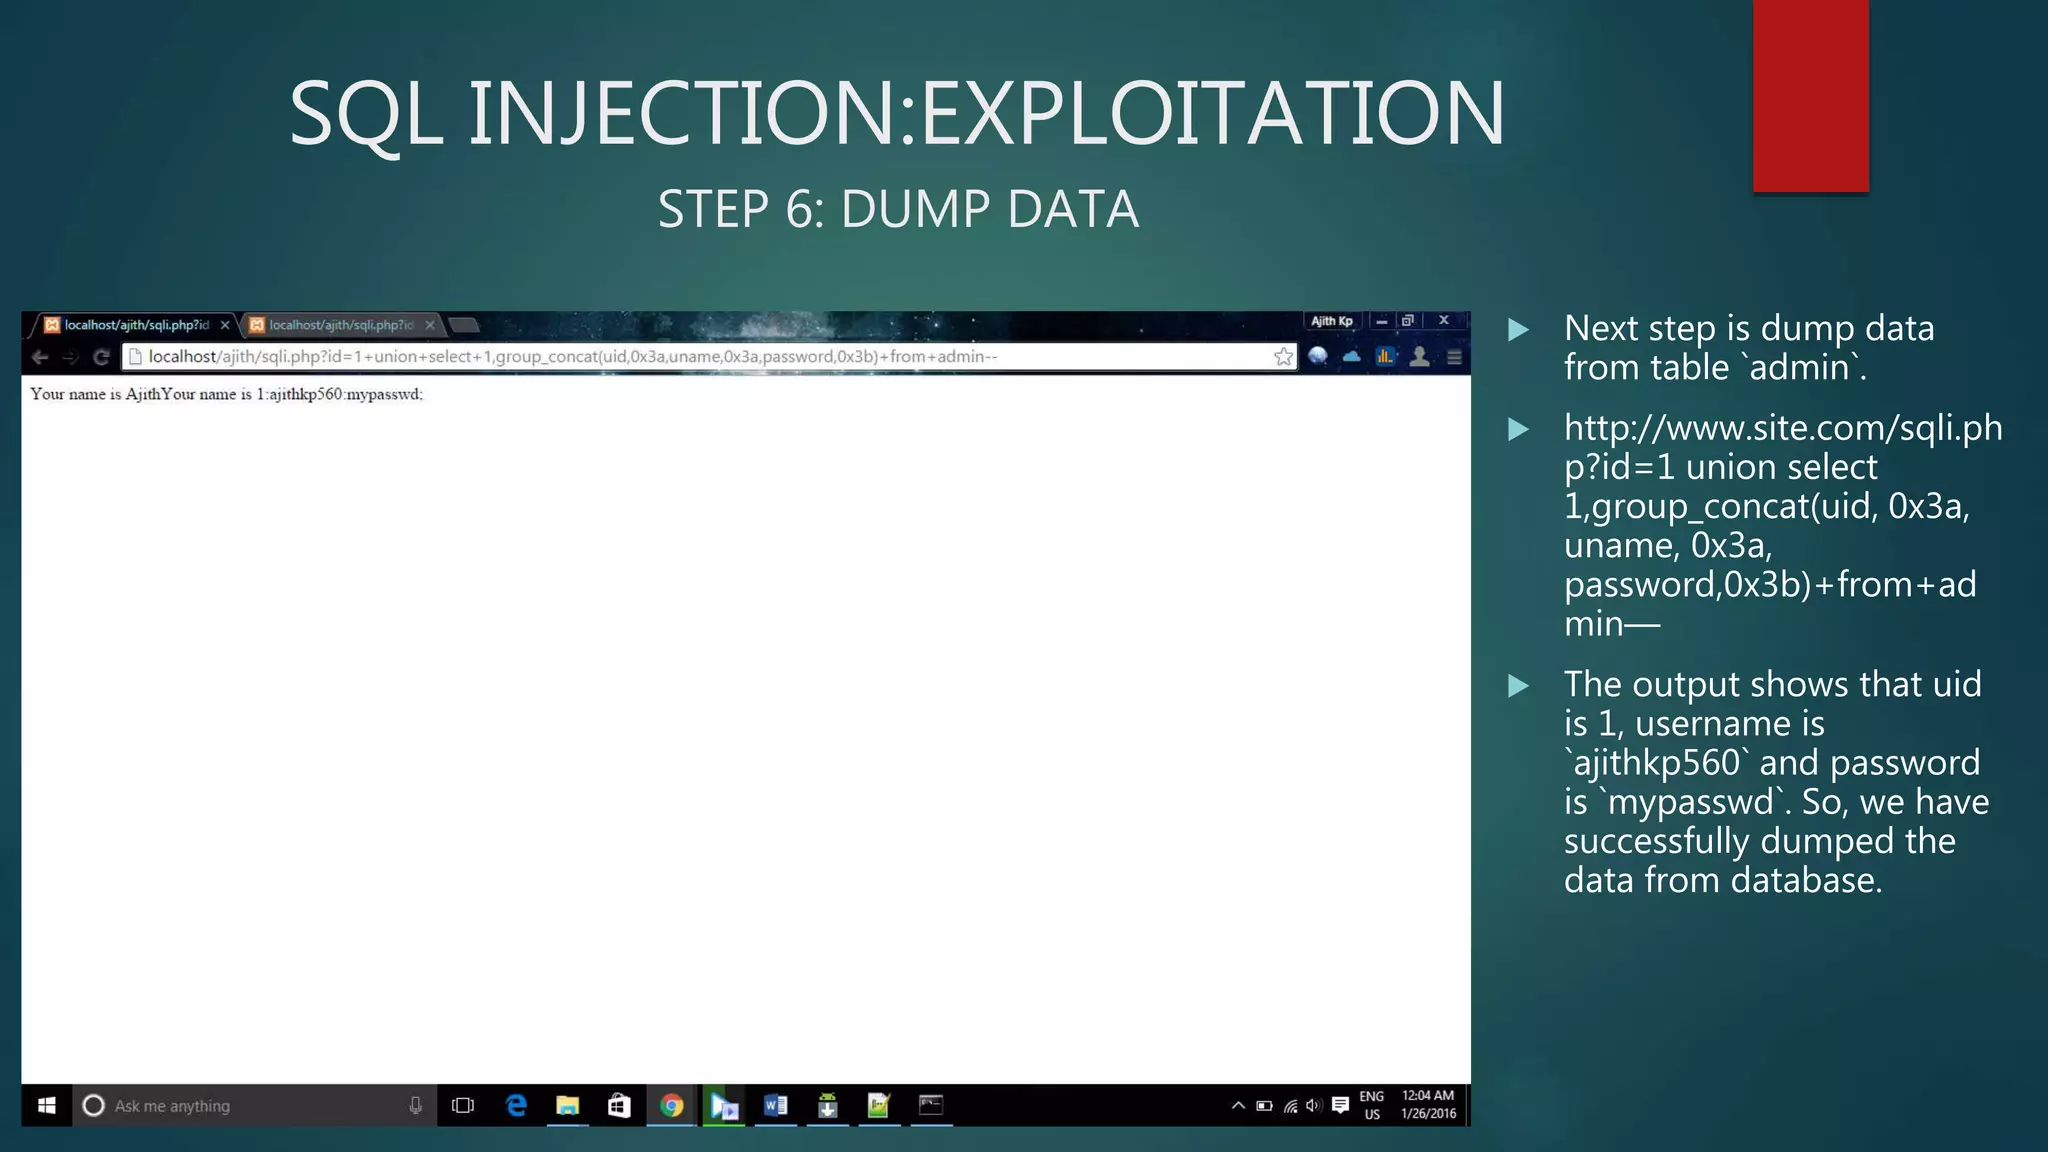This screenshot has width=2048, height=1152.
Task: Click the '1:ajithkp560:mypasswd;' output text
Action: pos(339,394)
